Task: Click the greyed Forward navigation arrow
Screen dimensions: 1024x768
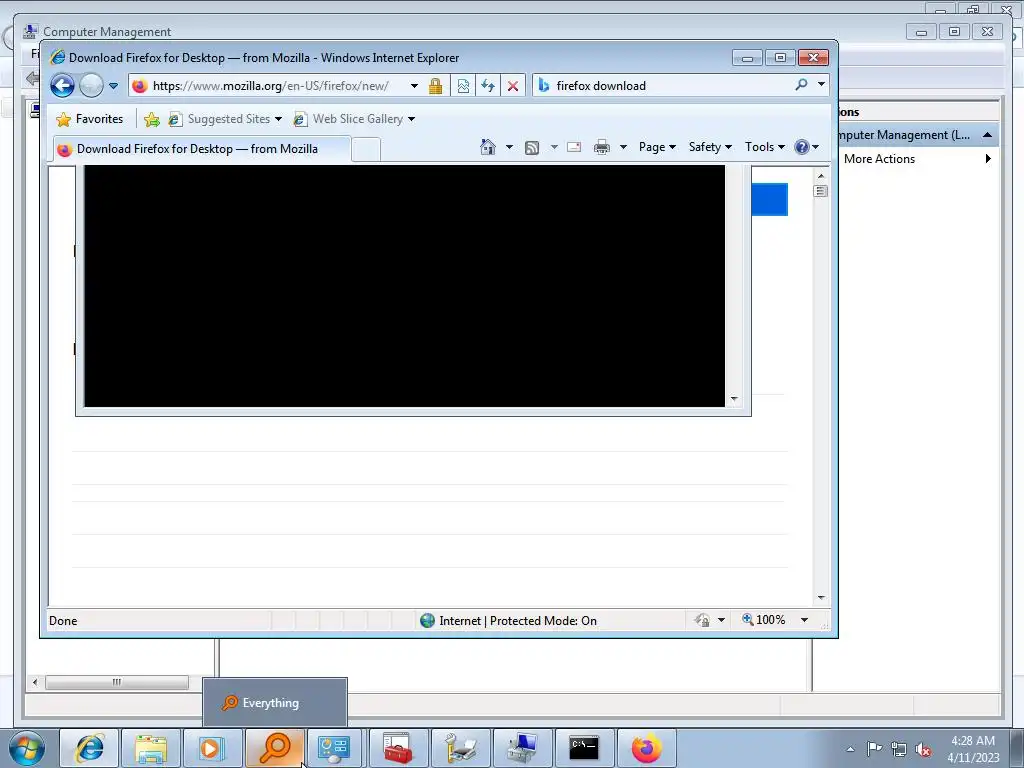Action: coord(91,86)
